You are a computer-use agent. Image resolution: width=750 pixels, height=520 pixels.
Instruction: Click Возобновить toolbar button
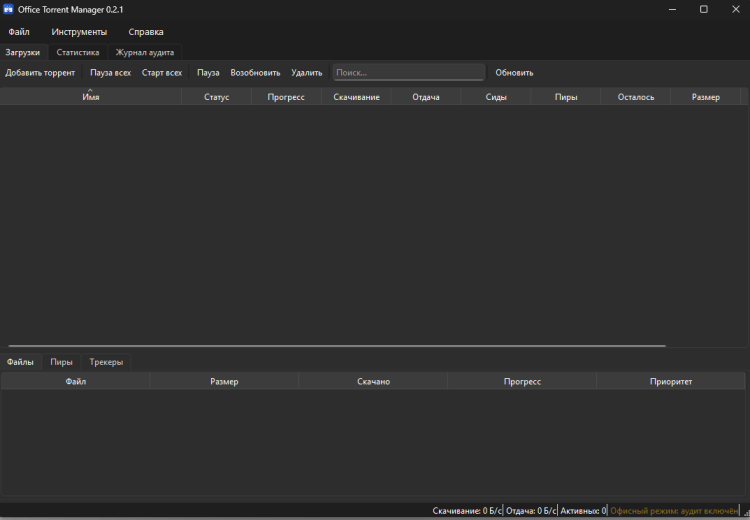pyautogui.click(x=255, y=73)
